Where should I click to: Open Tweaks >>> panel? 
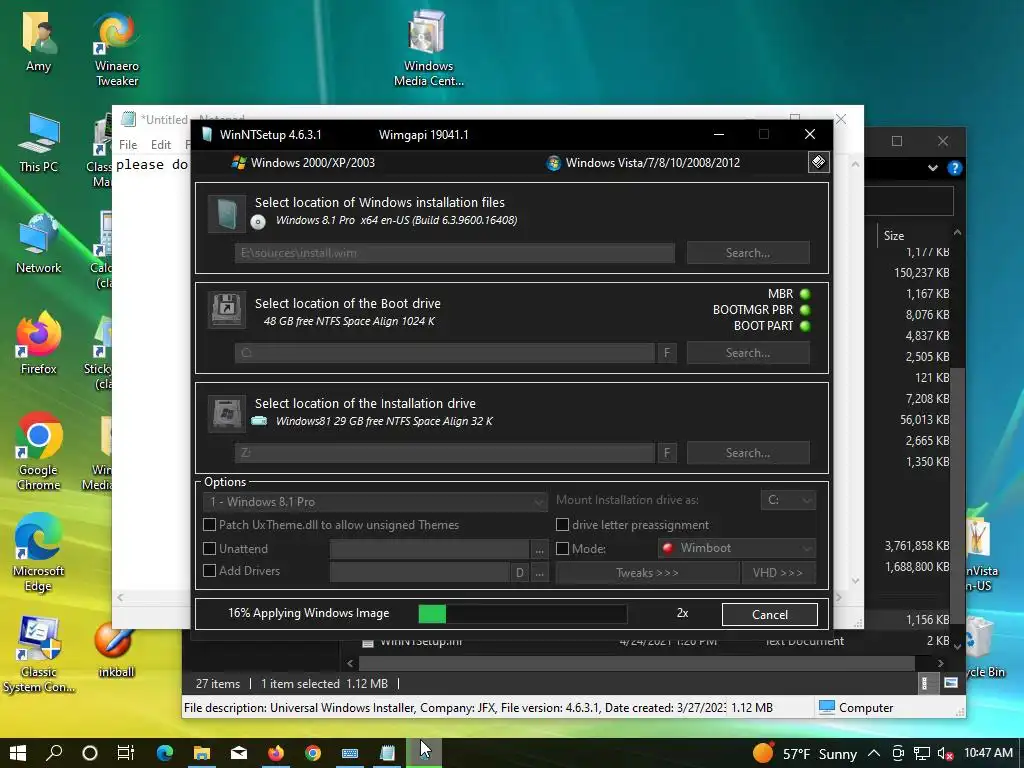[647, 573]
